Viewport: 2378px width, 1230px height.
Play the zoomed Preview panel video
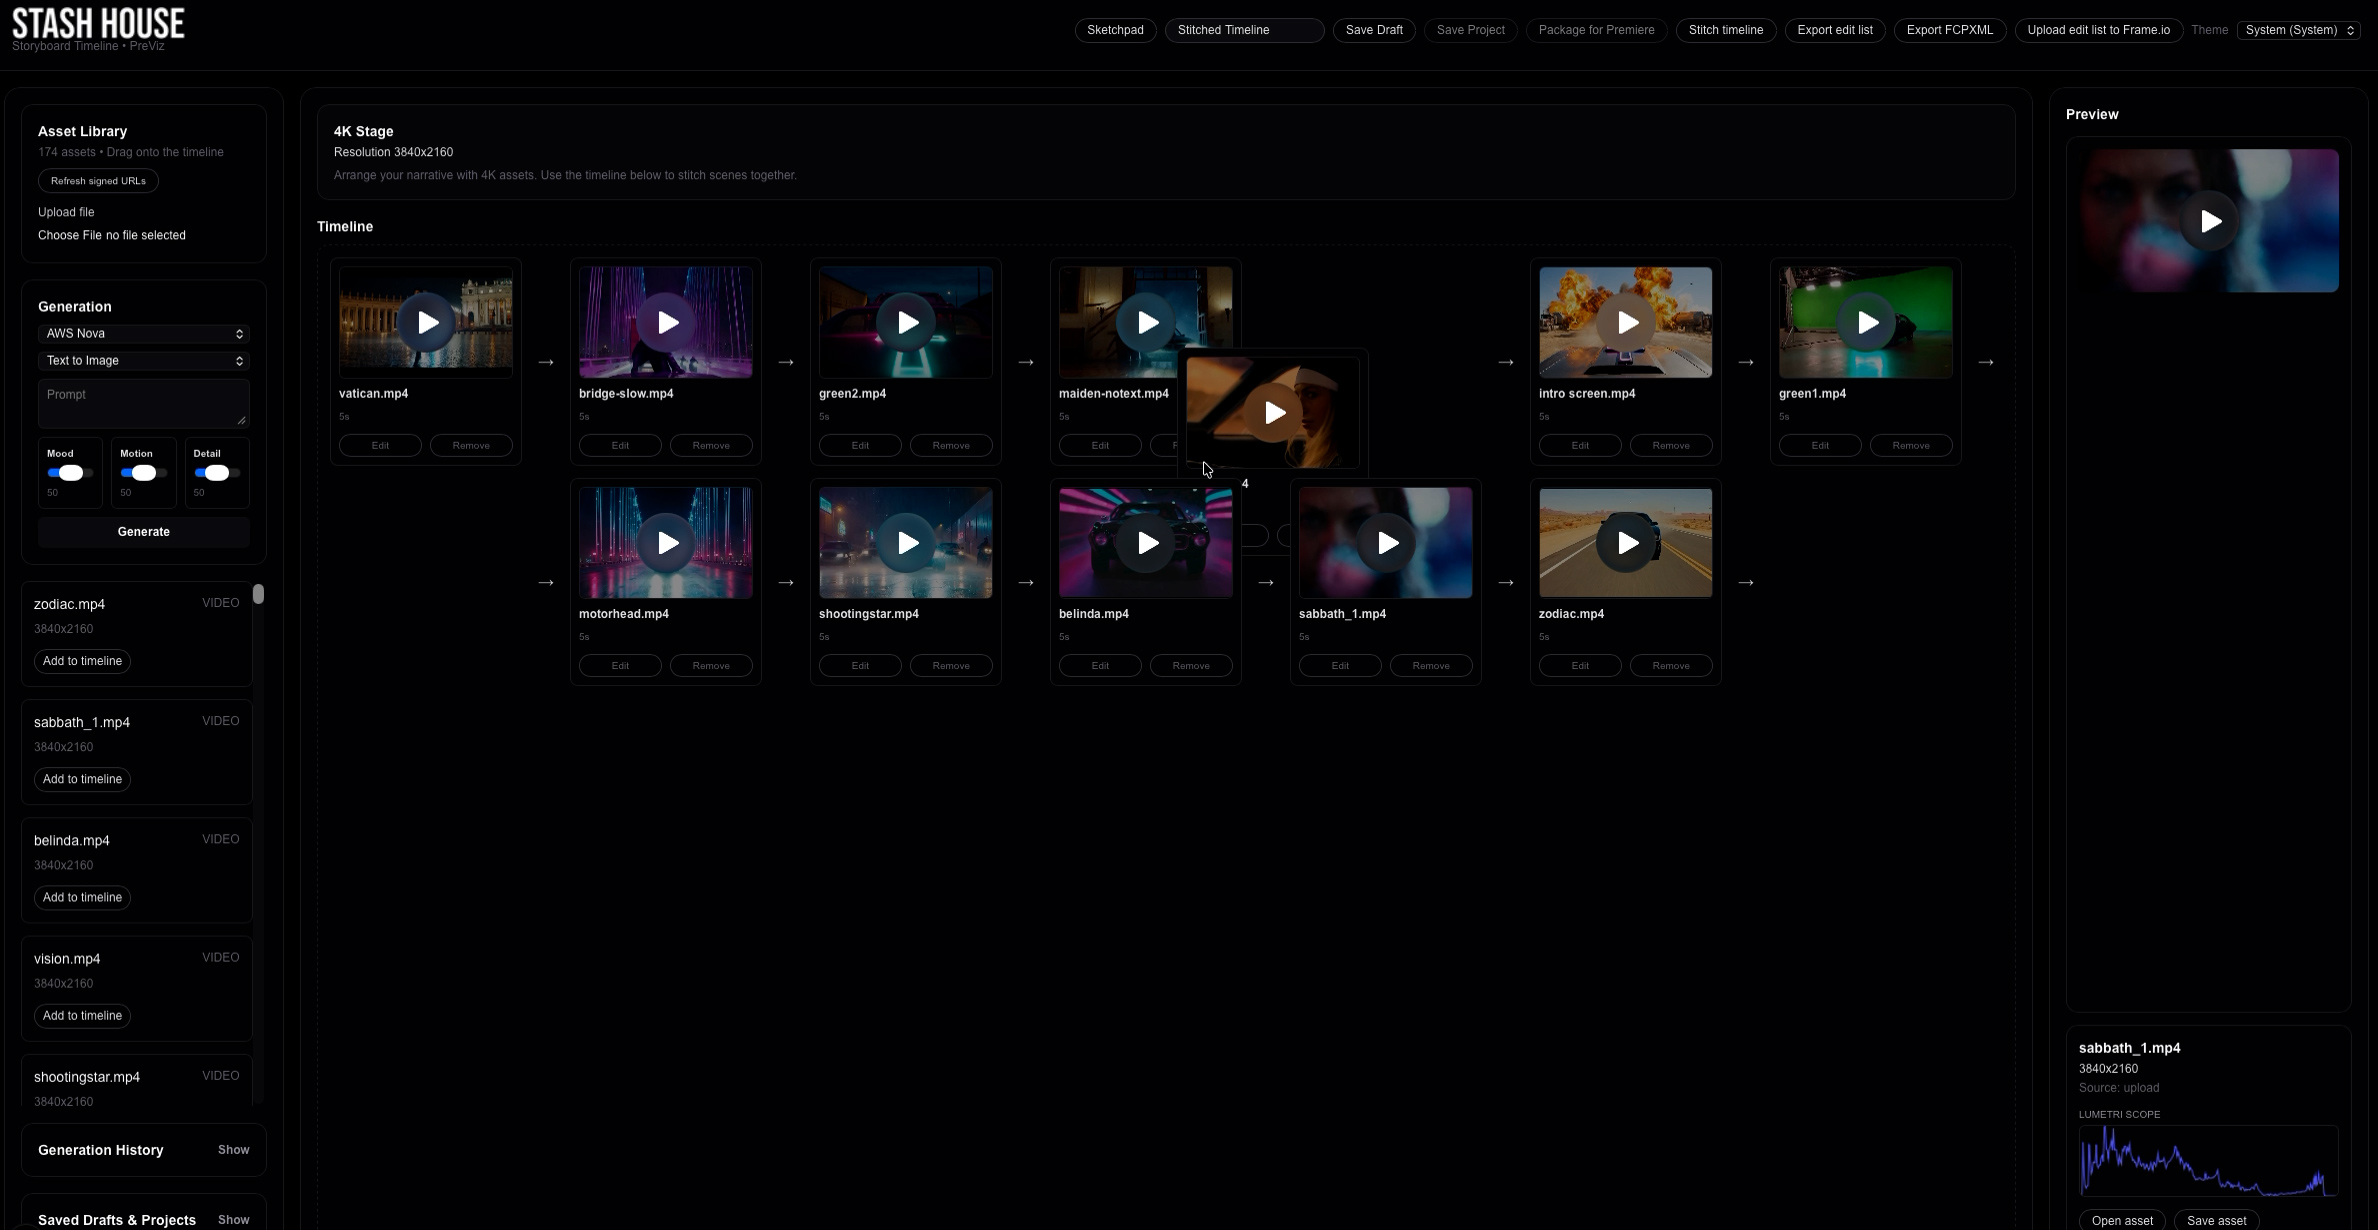click(x=2210, y=221)
